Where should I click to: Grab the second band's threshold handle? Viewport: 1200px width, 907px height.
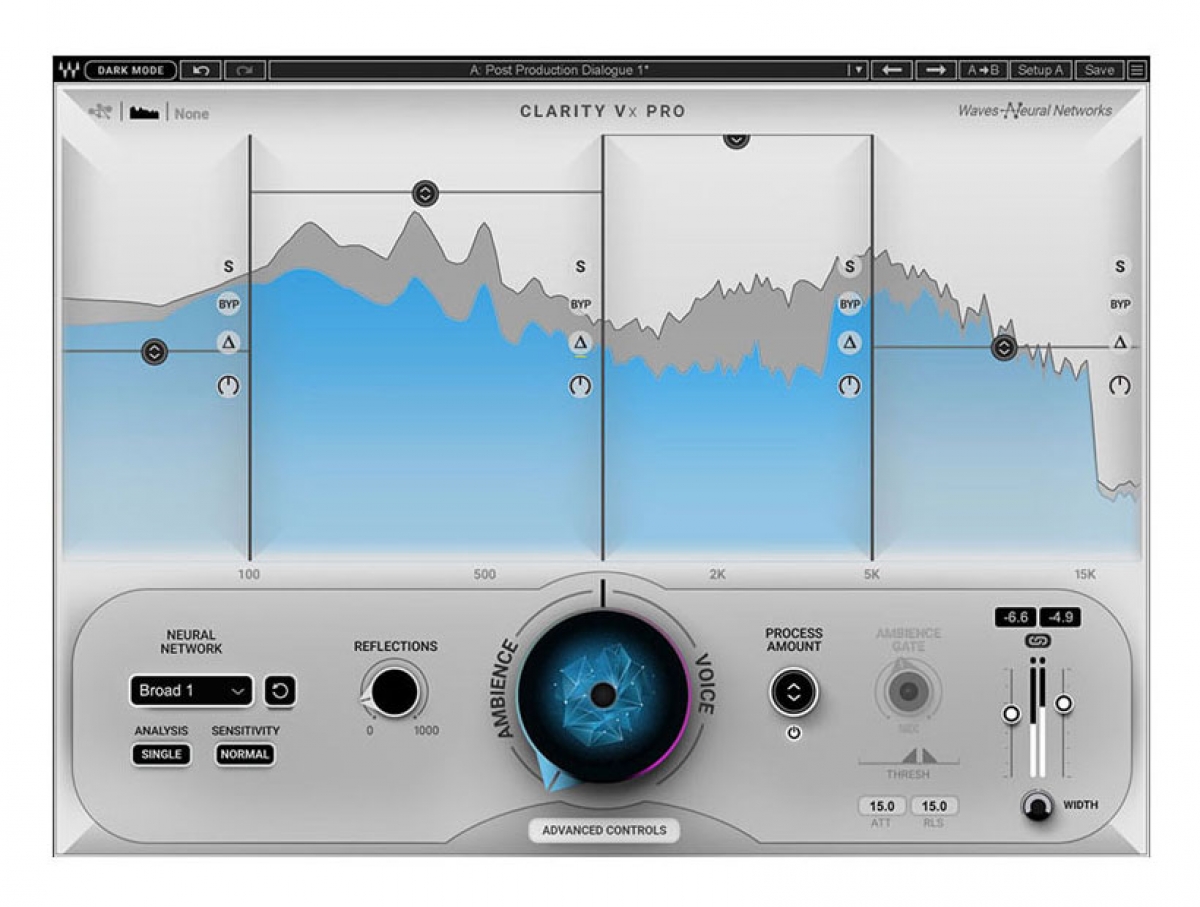pyautogui.click(x=425, y=193)
